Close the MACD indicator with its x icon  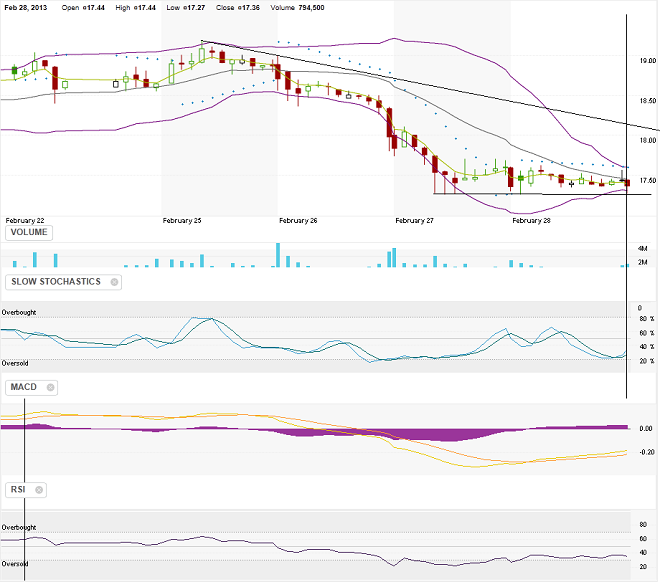(x=50, y=387)
